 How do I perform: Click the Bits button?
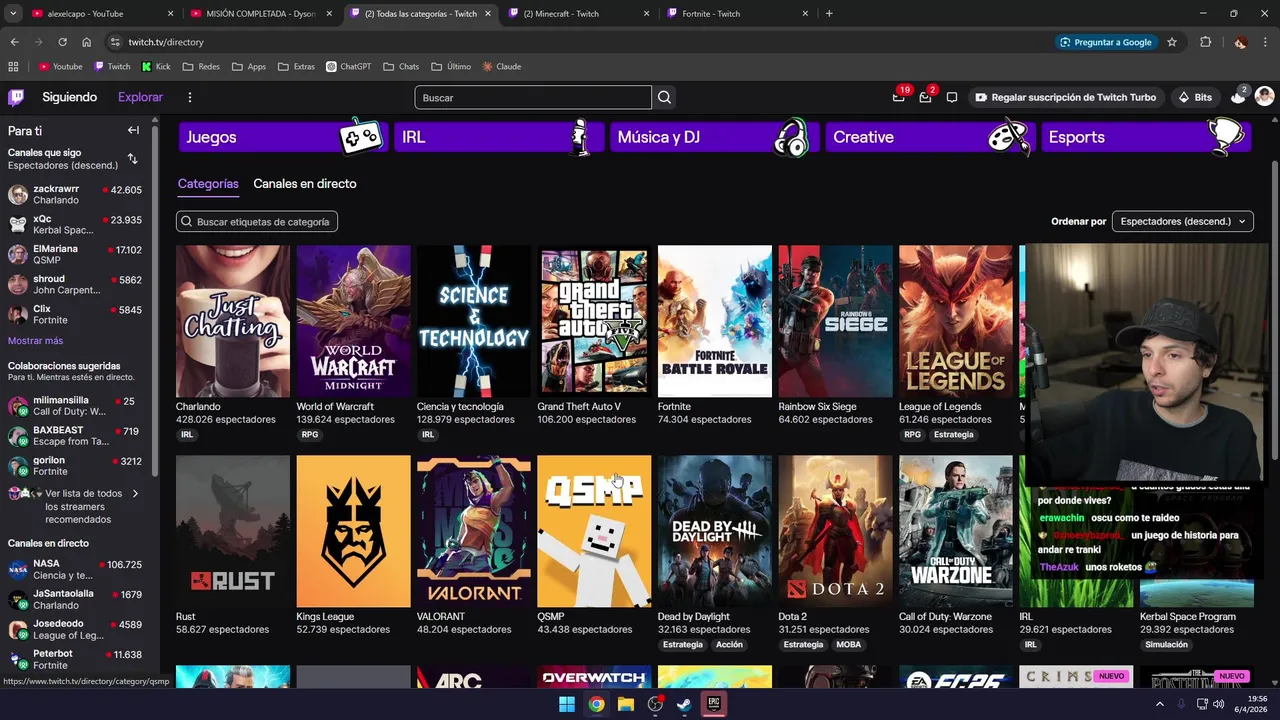[x=1195, y=97]
